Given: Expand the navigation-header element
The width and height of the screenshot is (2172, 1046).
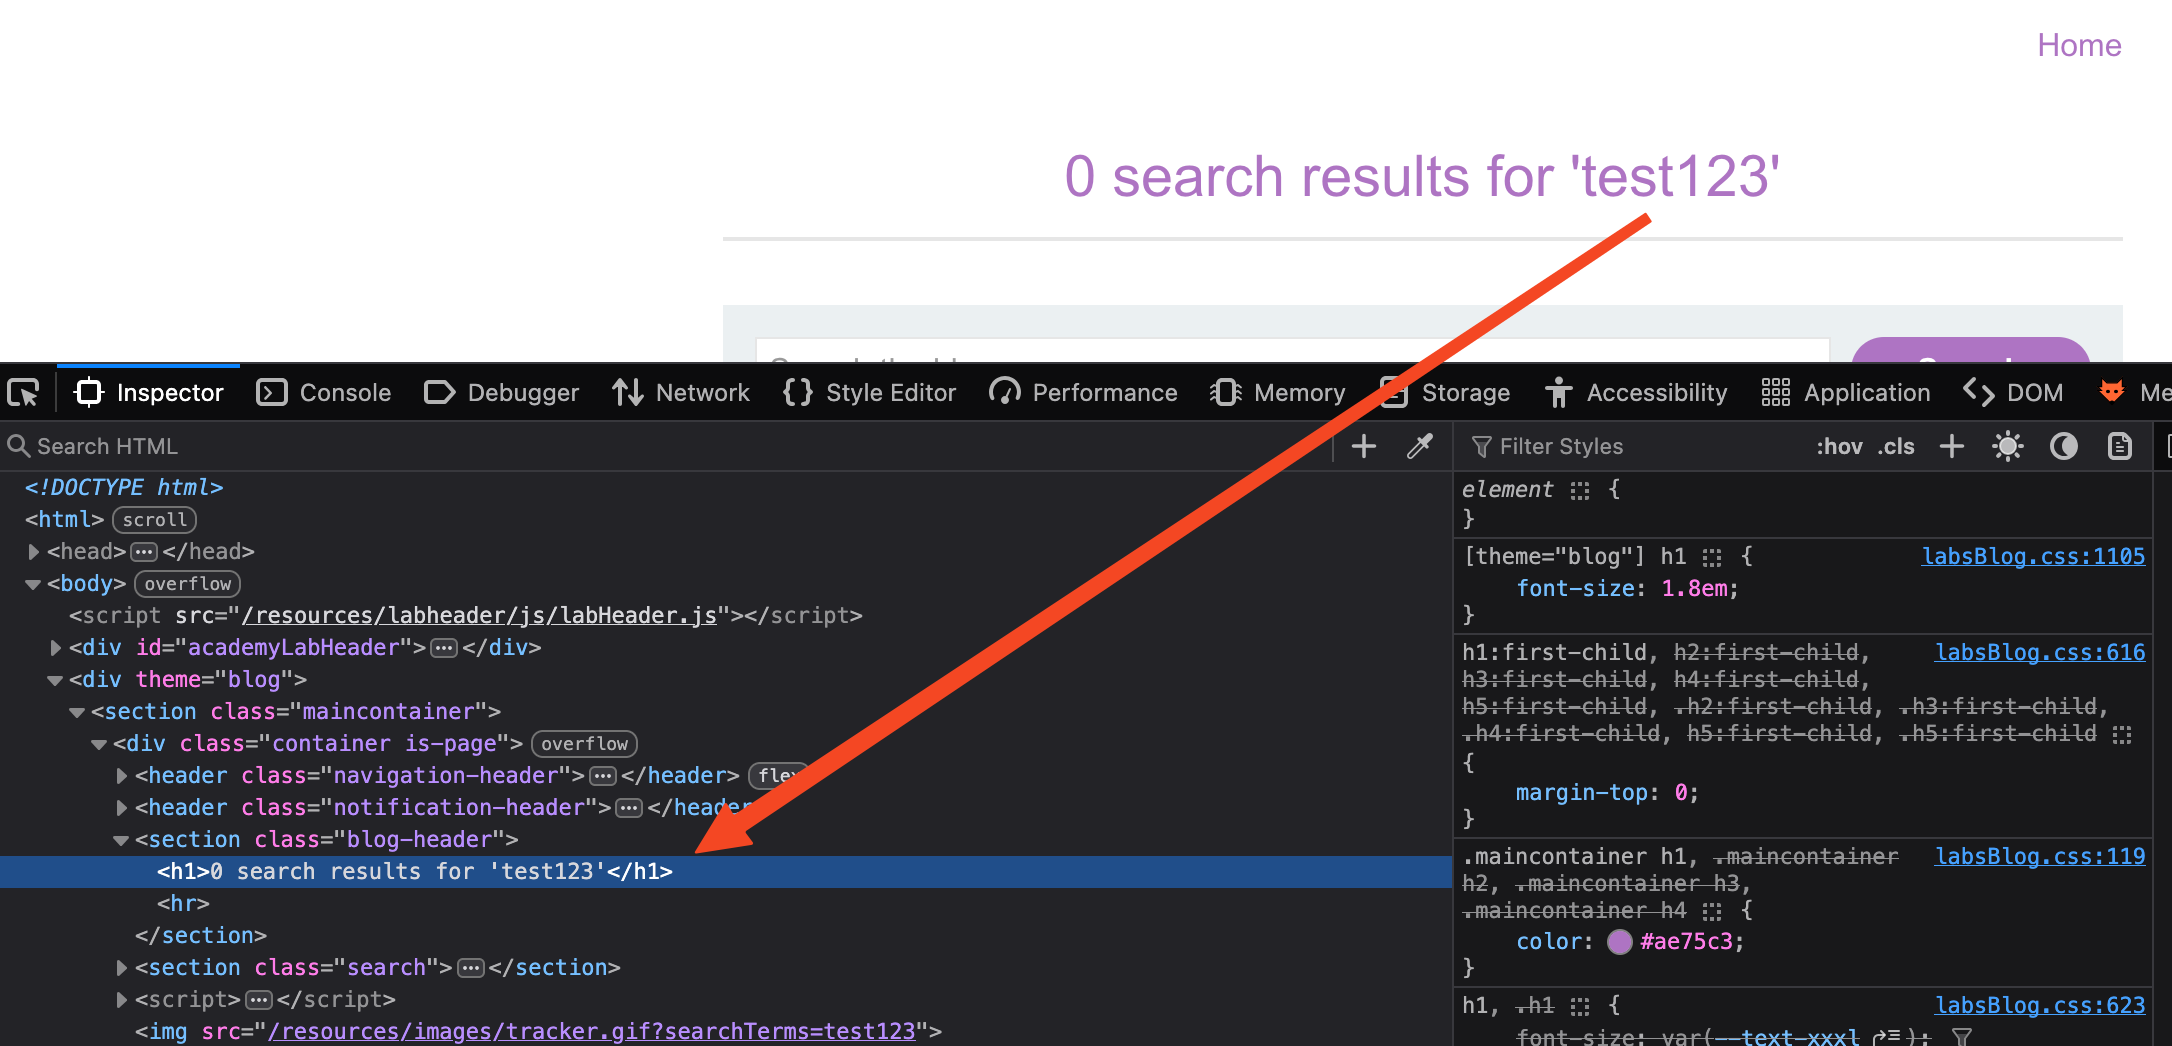Looking at the screenshot, I should (121, 776).
